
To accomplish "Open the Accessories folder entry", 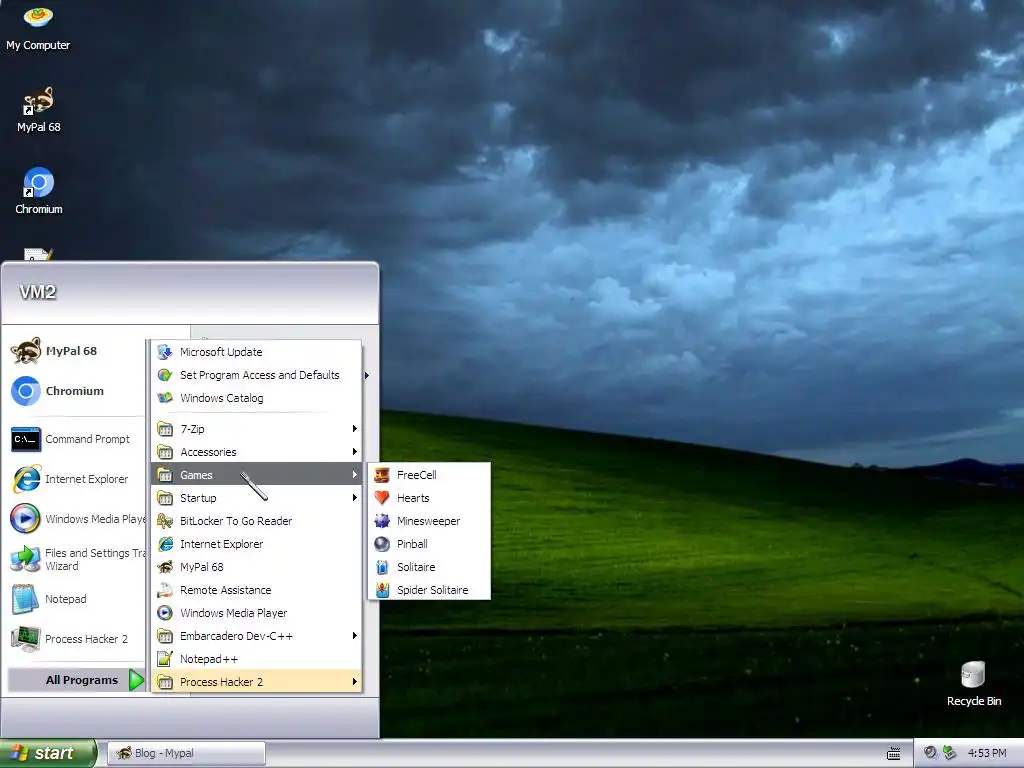I will [257, 452].
